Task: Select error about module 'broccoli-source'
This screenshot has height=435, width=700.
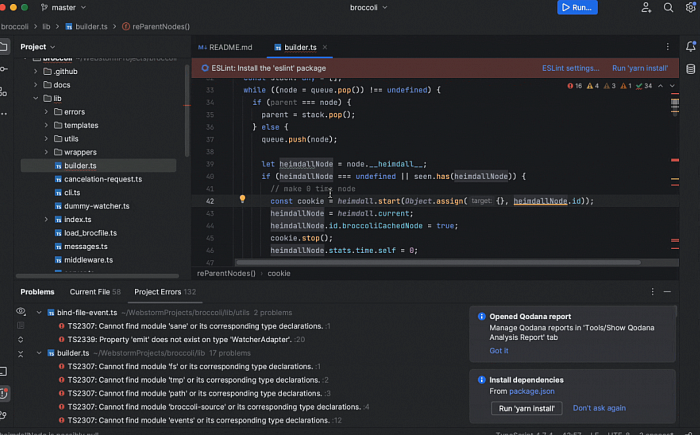Action: coord(213,407)
